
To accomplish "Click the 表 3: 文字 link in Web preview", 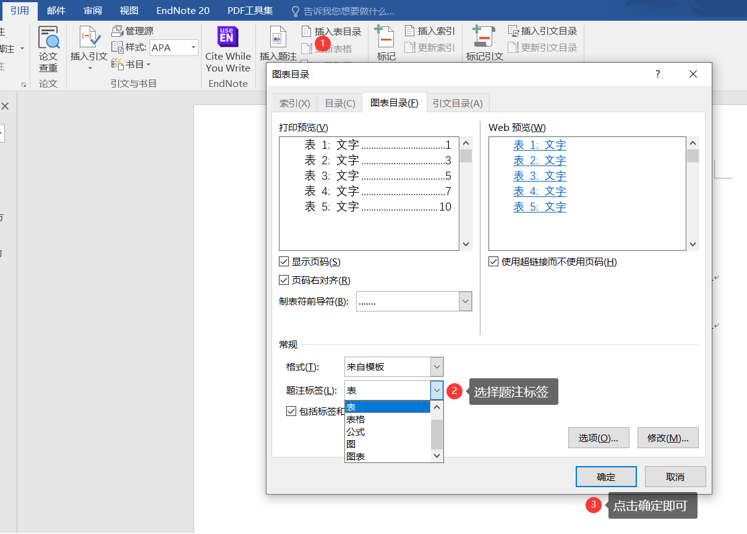I will click(x=539, y=176).
